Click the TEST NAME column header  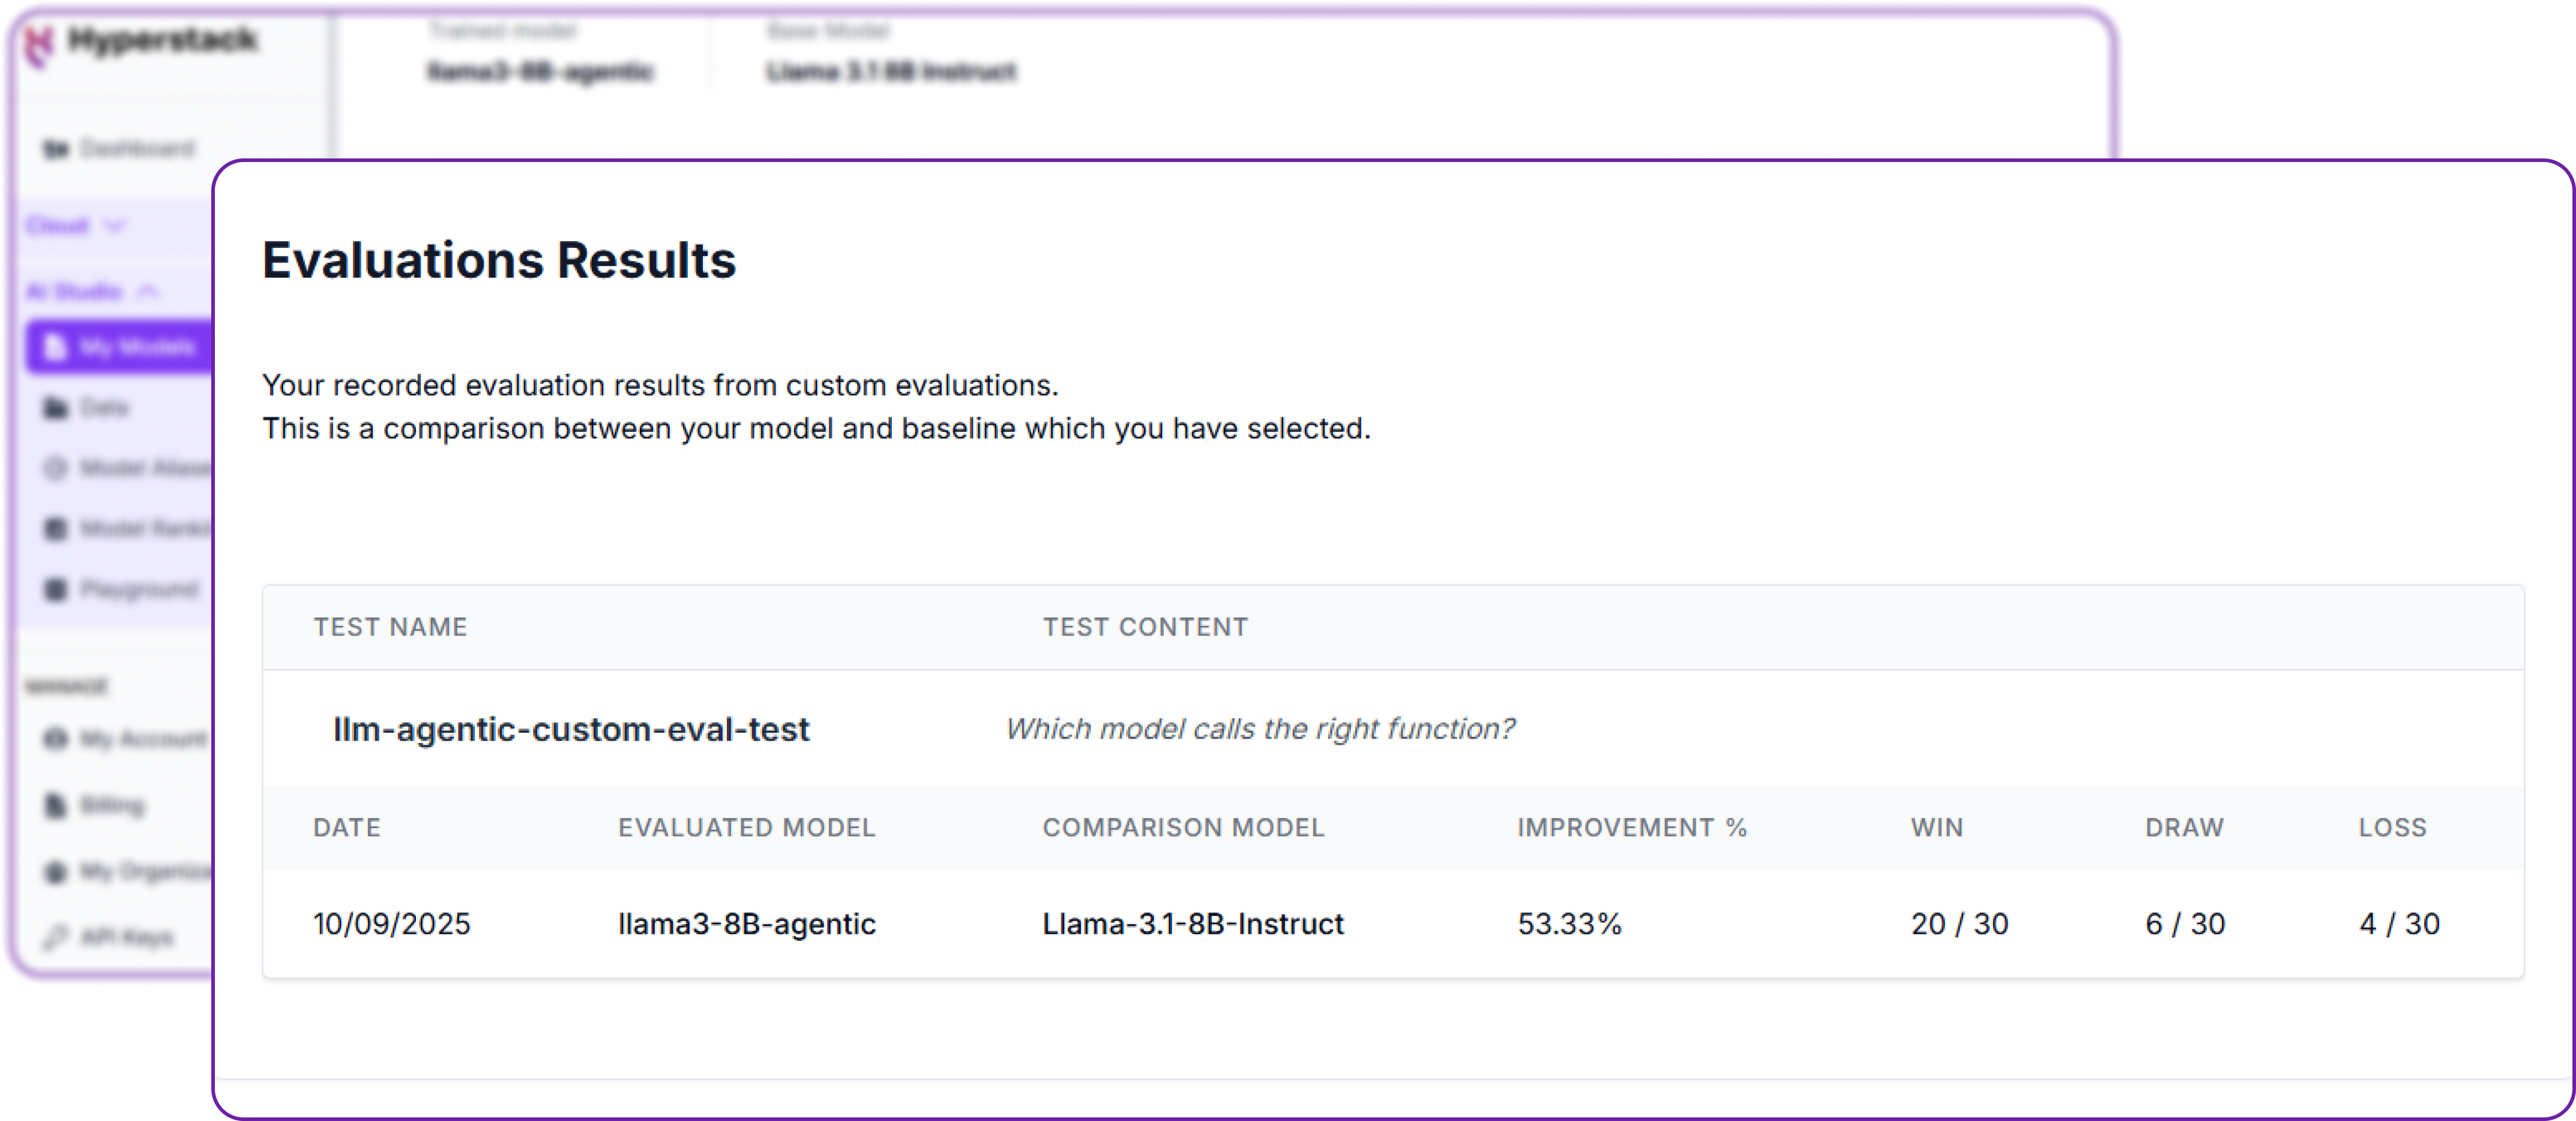coord(390,627)
